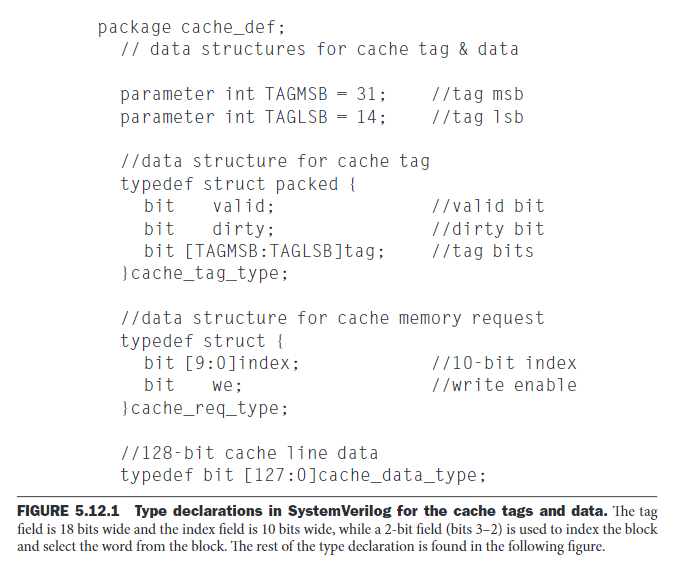Click the 'package cache_def;' line
The image size is (675, 572).
pyautogui.click(x=191, y=28)
